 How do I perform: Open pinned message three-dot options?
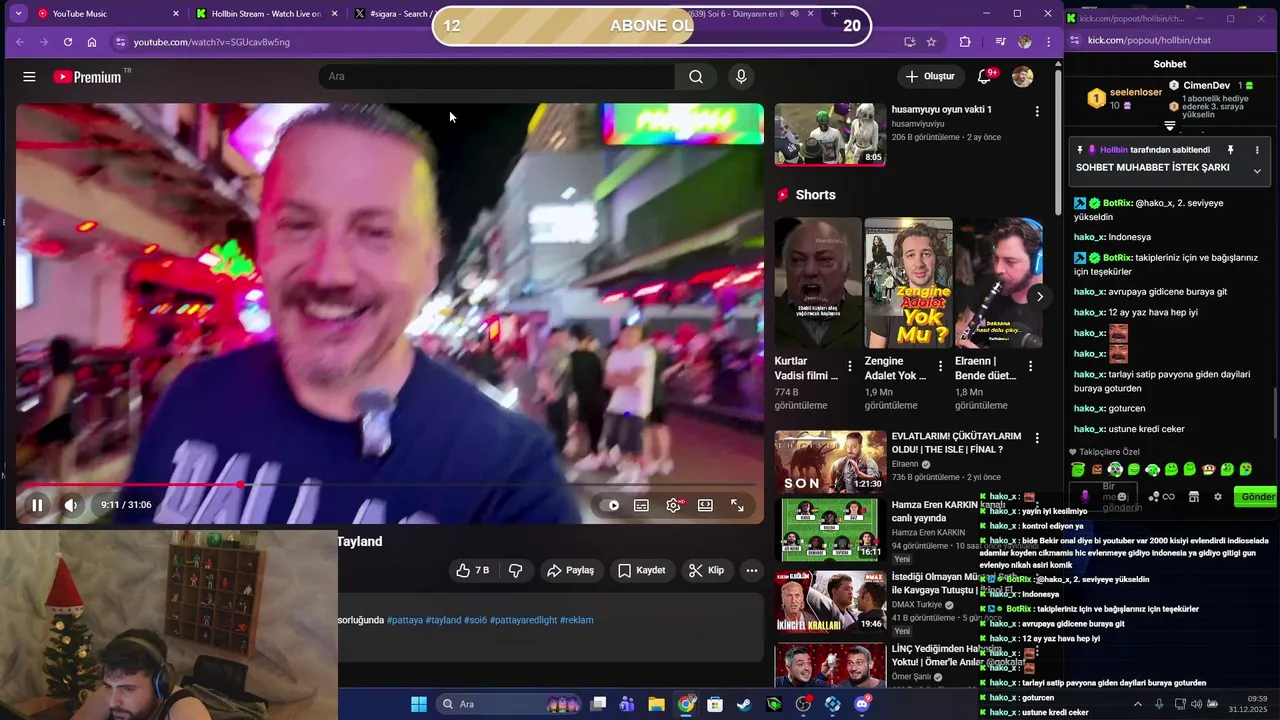(1257, 150)
